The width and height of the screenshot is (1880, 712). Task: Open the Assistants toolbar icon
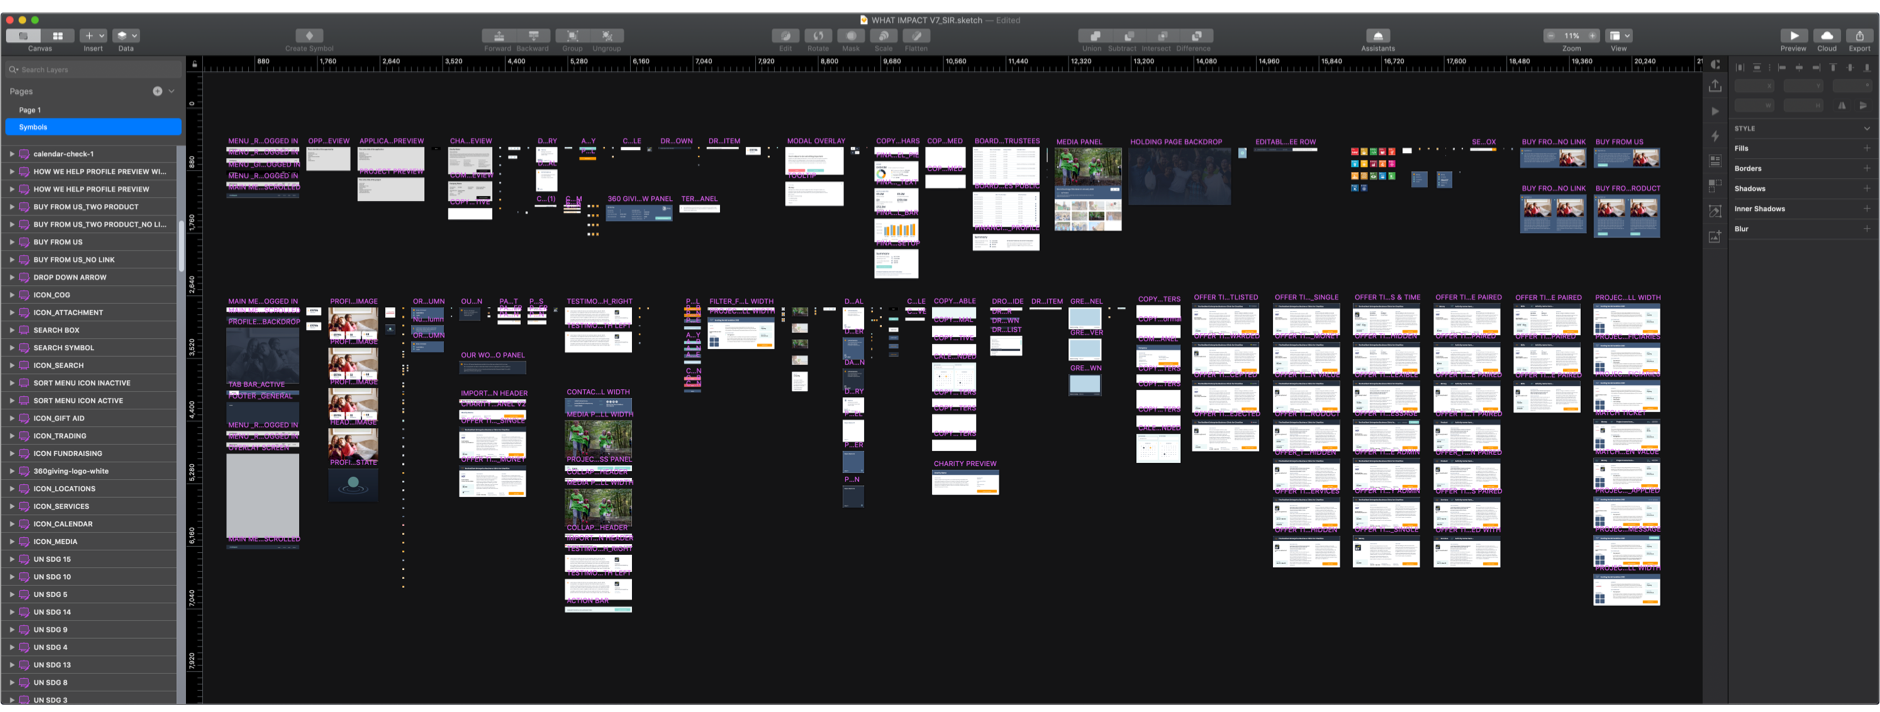tap(1378, 36)
